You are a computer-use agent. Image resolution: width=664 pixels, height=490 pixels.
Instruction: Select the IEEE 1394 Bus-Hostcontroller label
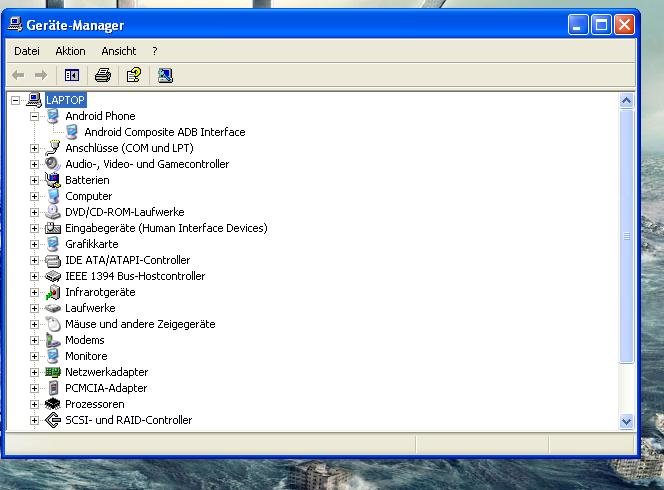tap(135, 276)
